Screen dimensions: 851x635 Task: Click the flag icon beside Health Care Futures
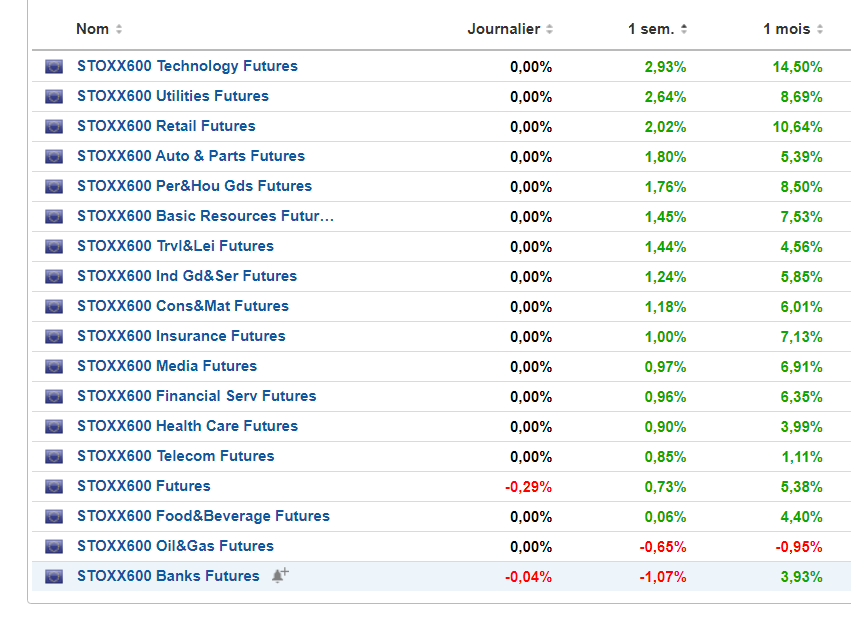[54, 427]
